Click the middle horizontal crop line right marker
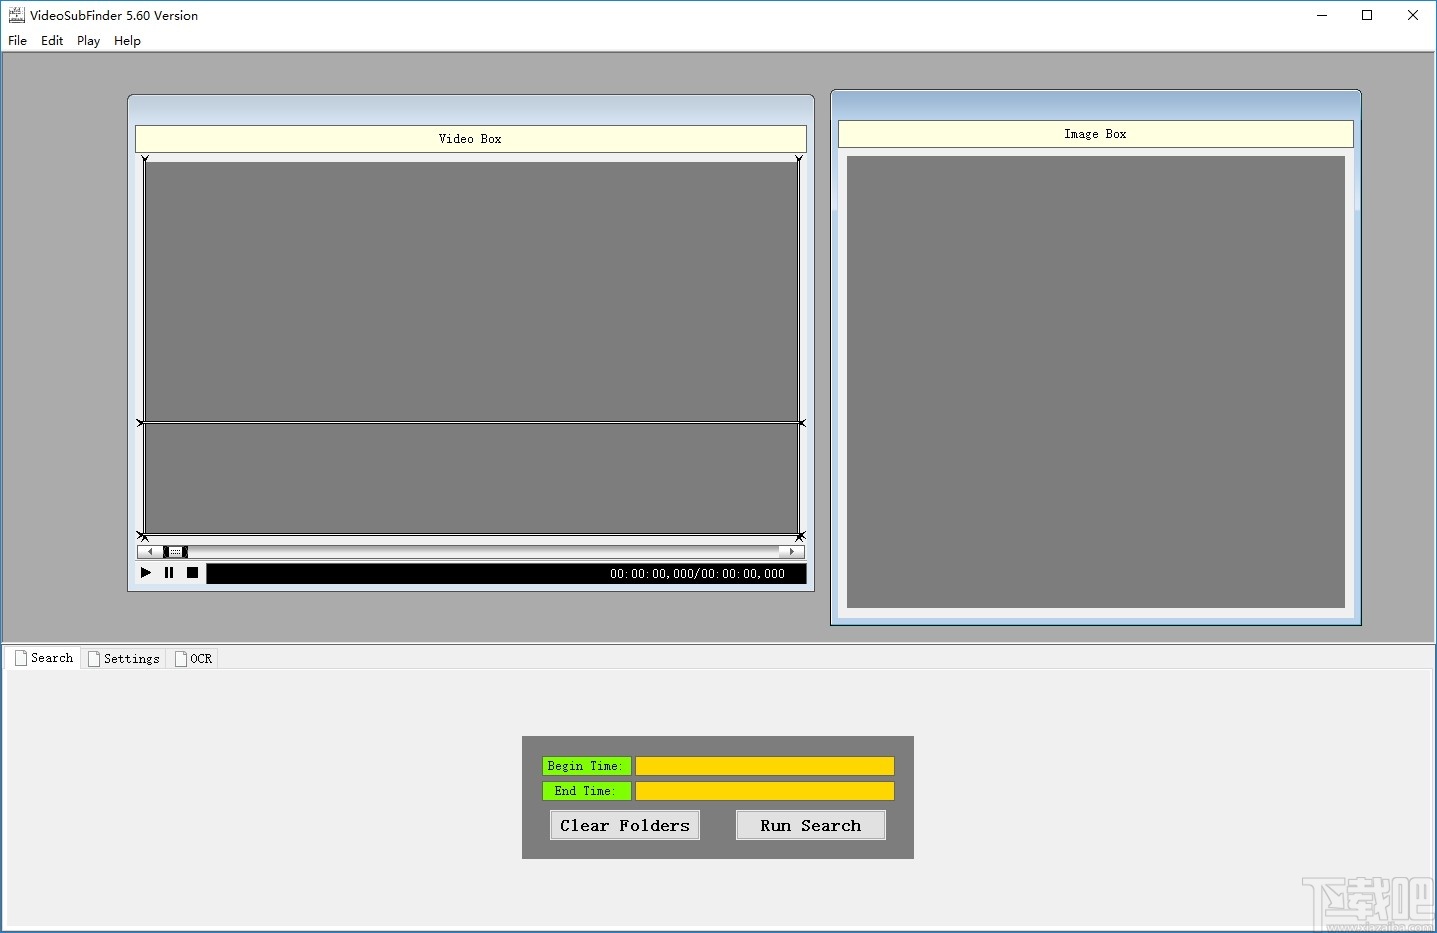This screenshot has width=1437, height=933. coord(801,423)
